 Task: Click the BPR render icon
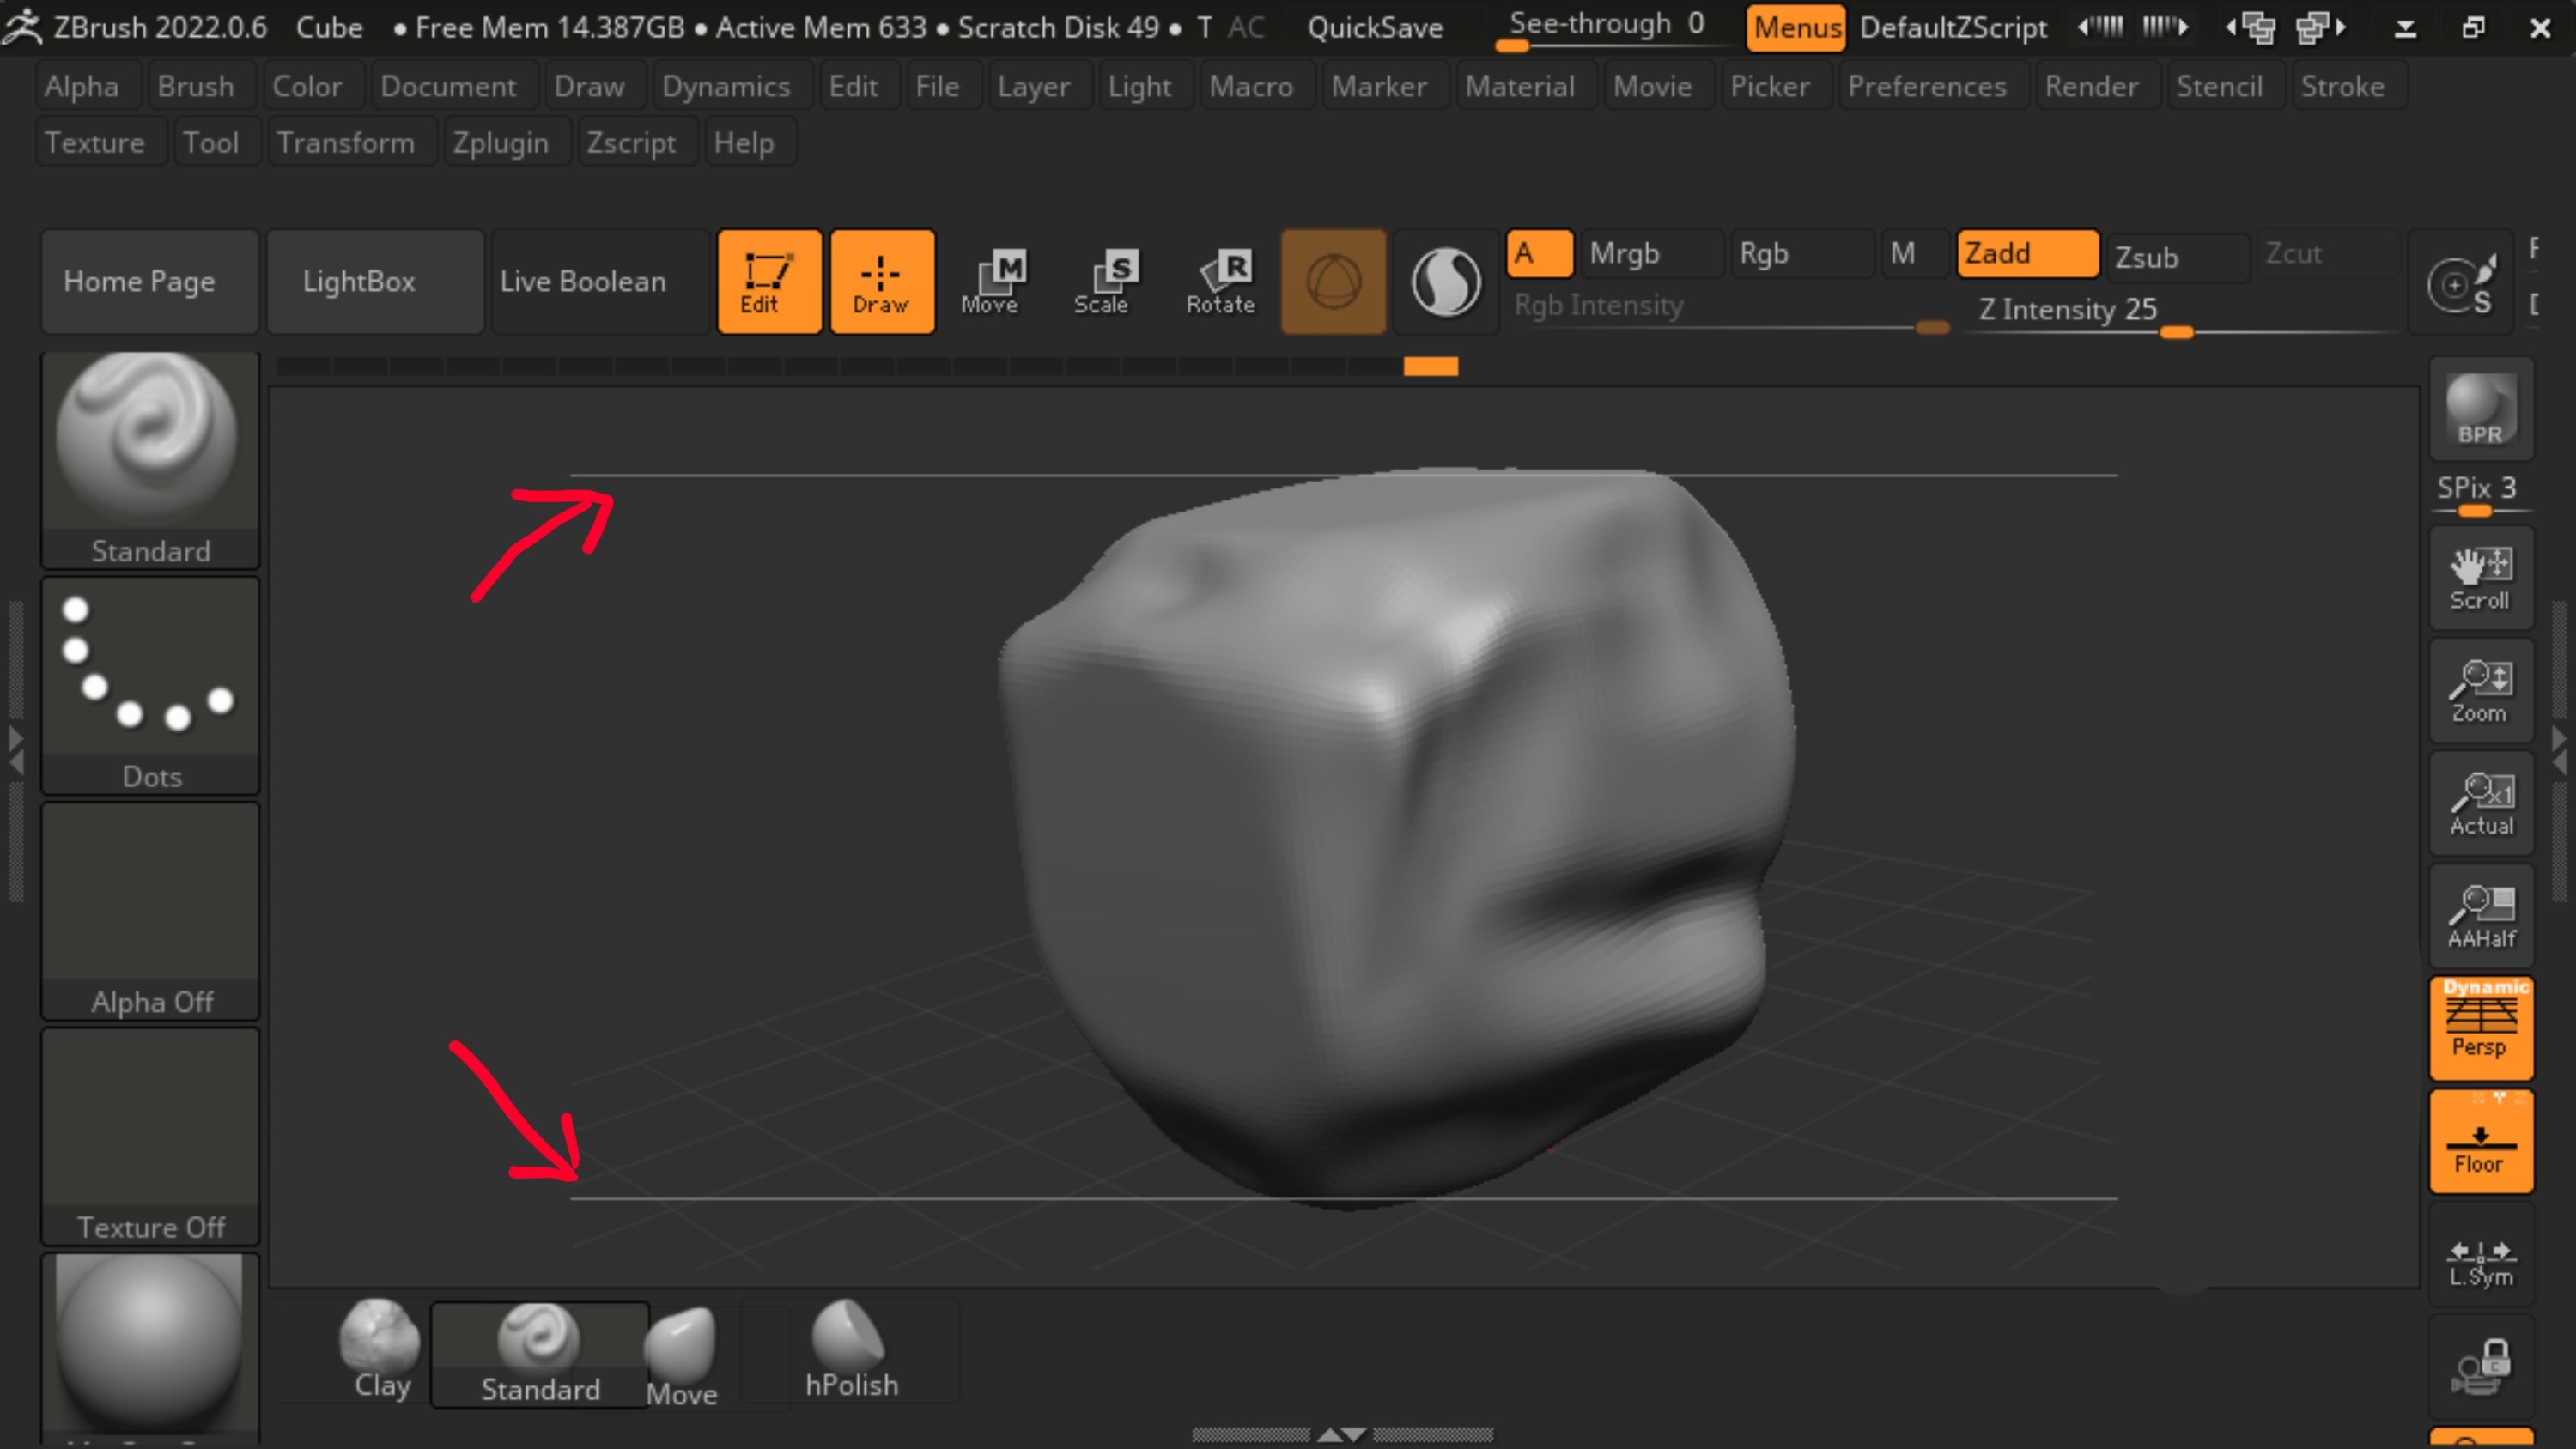2480,409
